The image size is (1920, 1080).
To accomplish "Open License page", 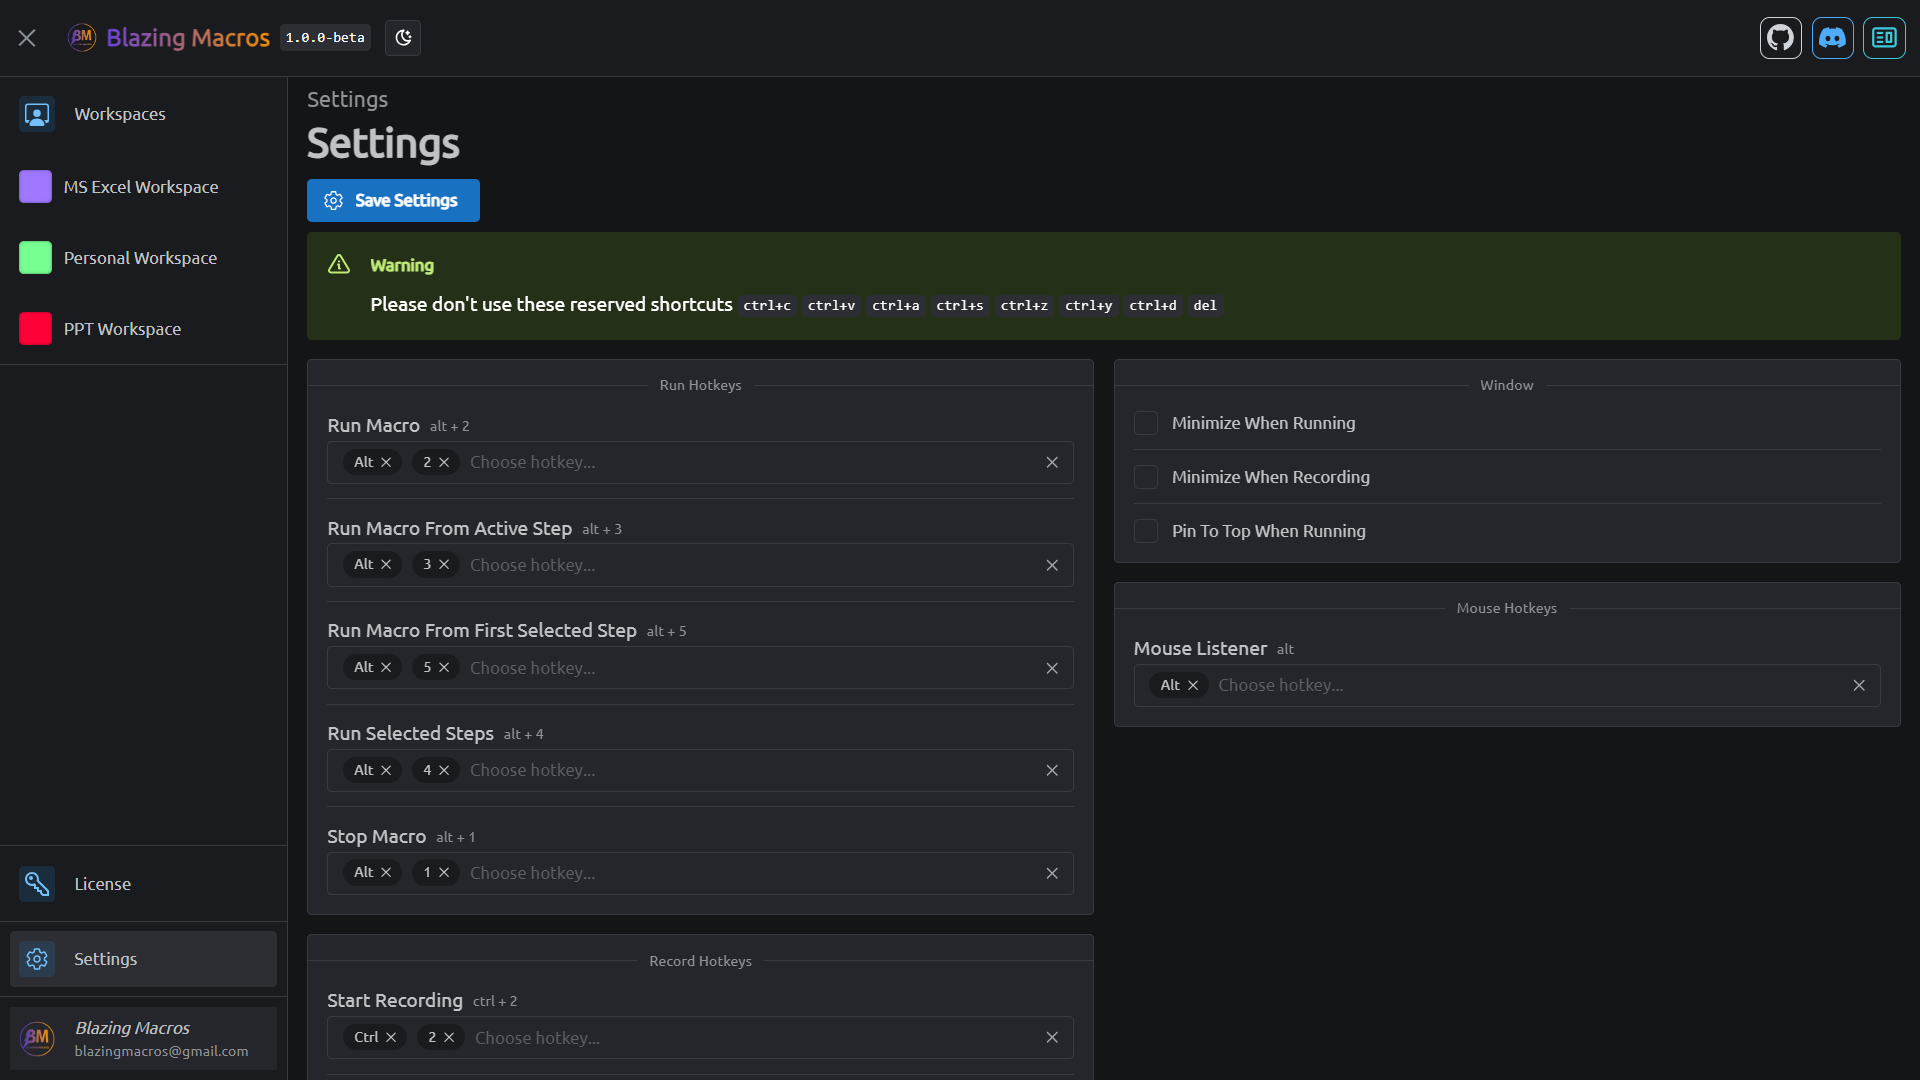I will click(144, 884).
